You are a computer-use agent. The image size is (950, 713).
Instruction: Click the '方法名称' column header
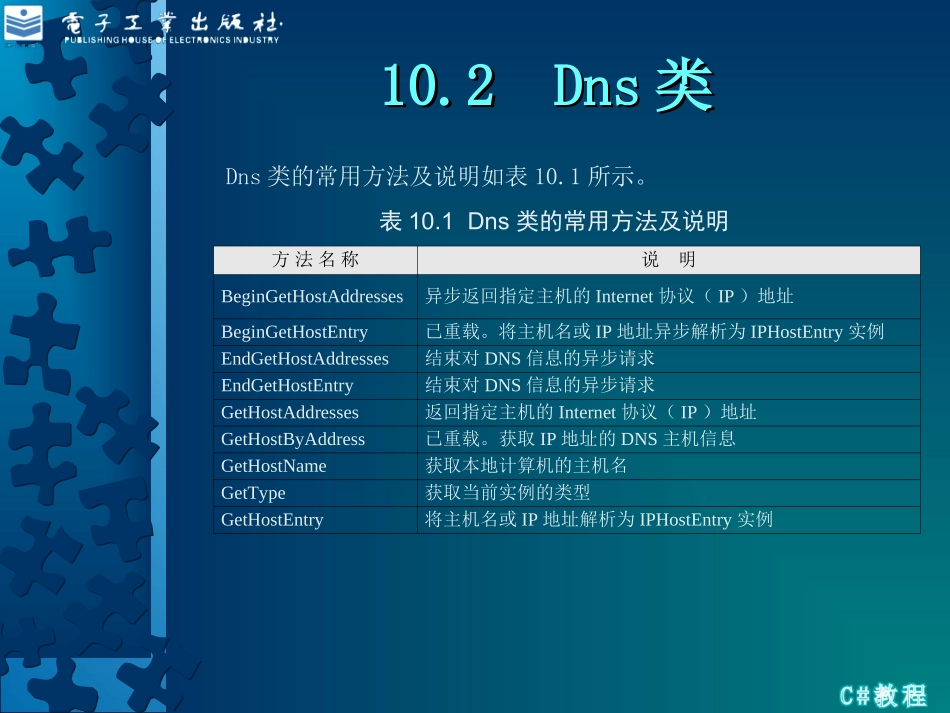click(316, 260)
